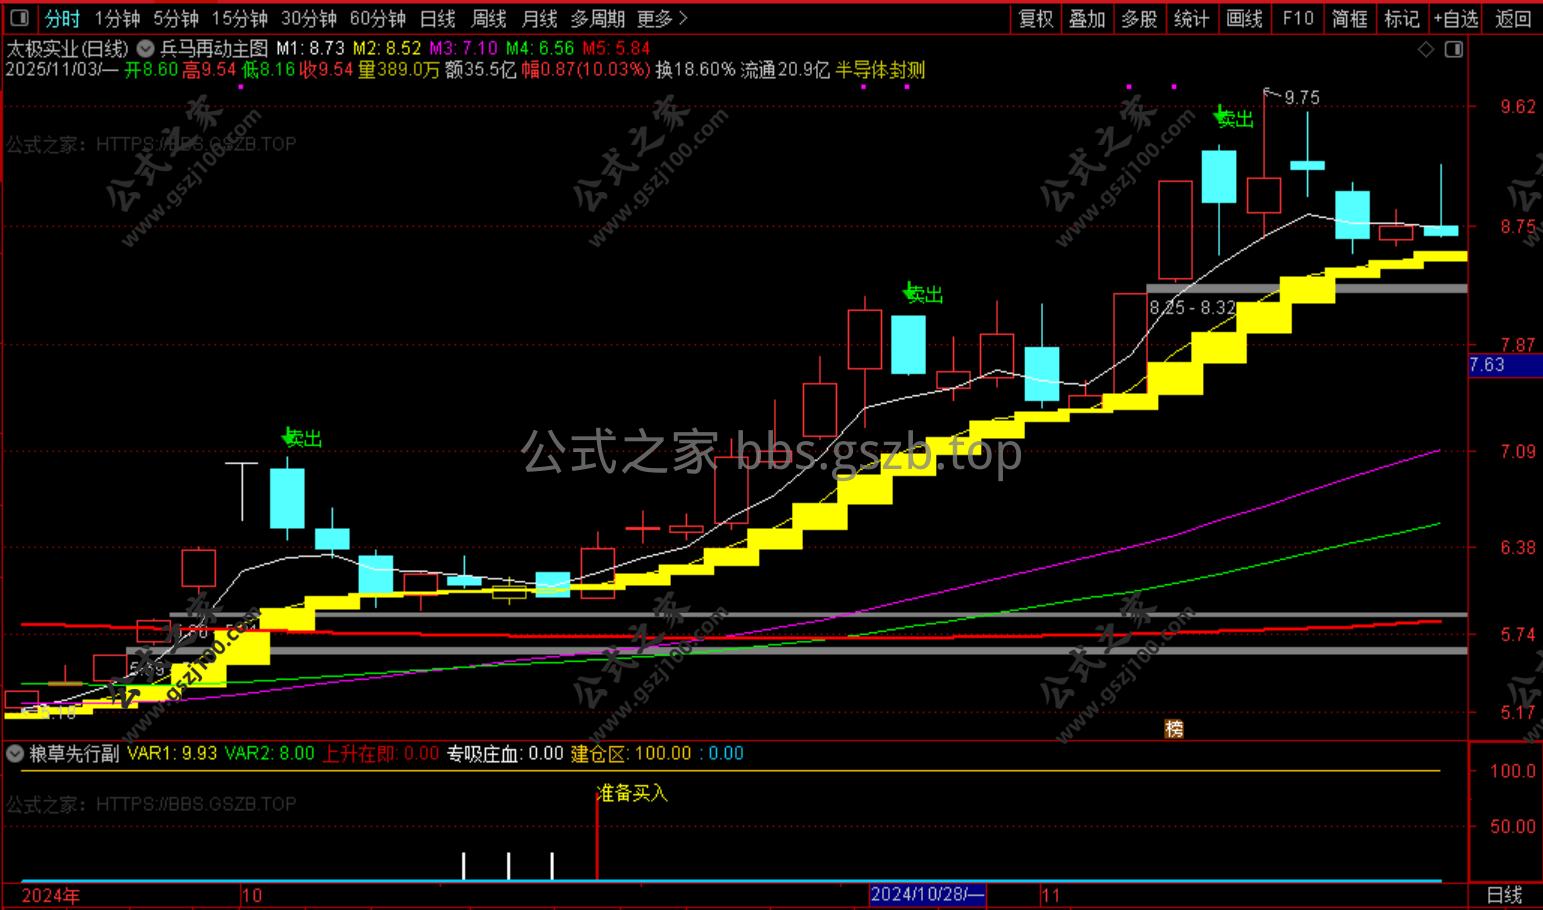Click the 建仓区: 100.00 value
Viewport: 1543px width, 910px height.
[x=631, y=753]
